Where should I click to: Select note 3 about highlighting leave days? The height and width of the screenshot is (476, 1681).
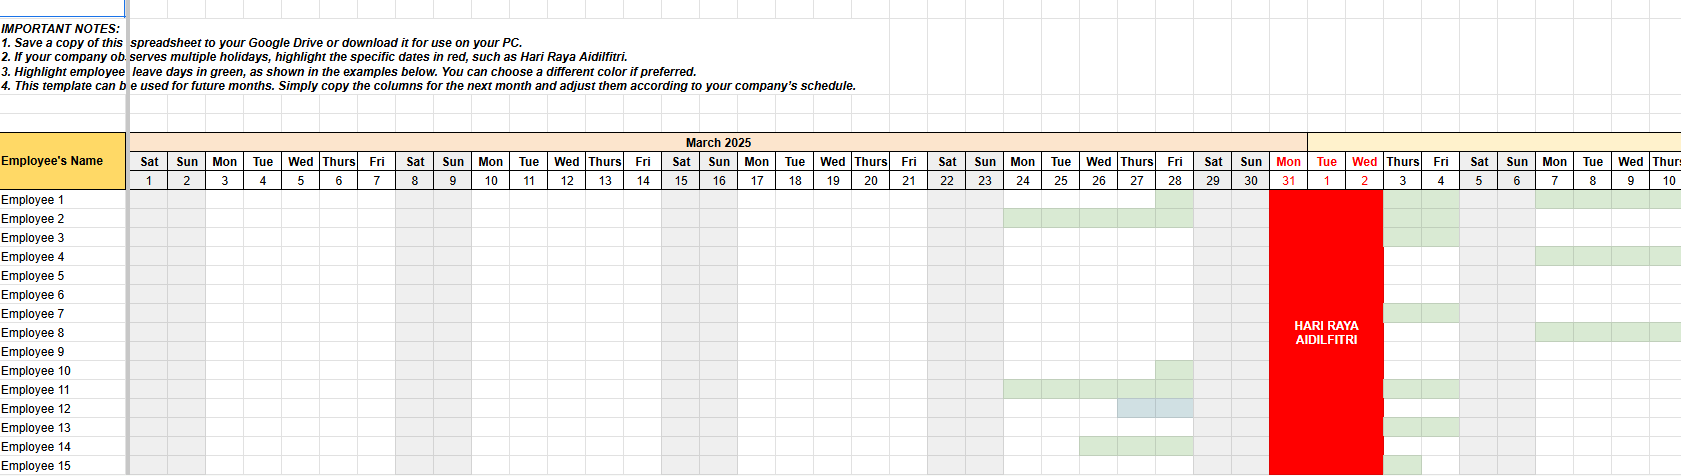click(349, 72)
